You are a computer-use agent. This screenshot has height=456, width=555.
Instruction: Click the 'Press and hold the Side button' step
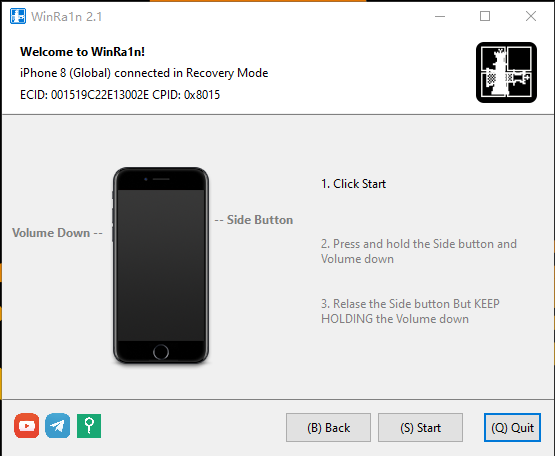coord(419,251)
